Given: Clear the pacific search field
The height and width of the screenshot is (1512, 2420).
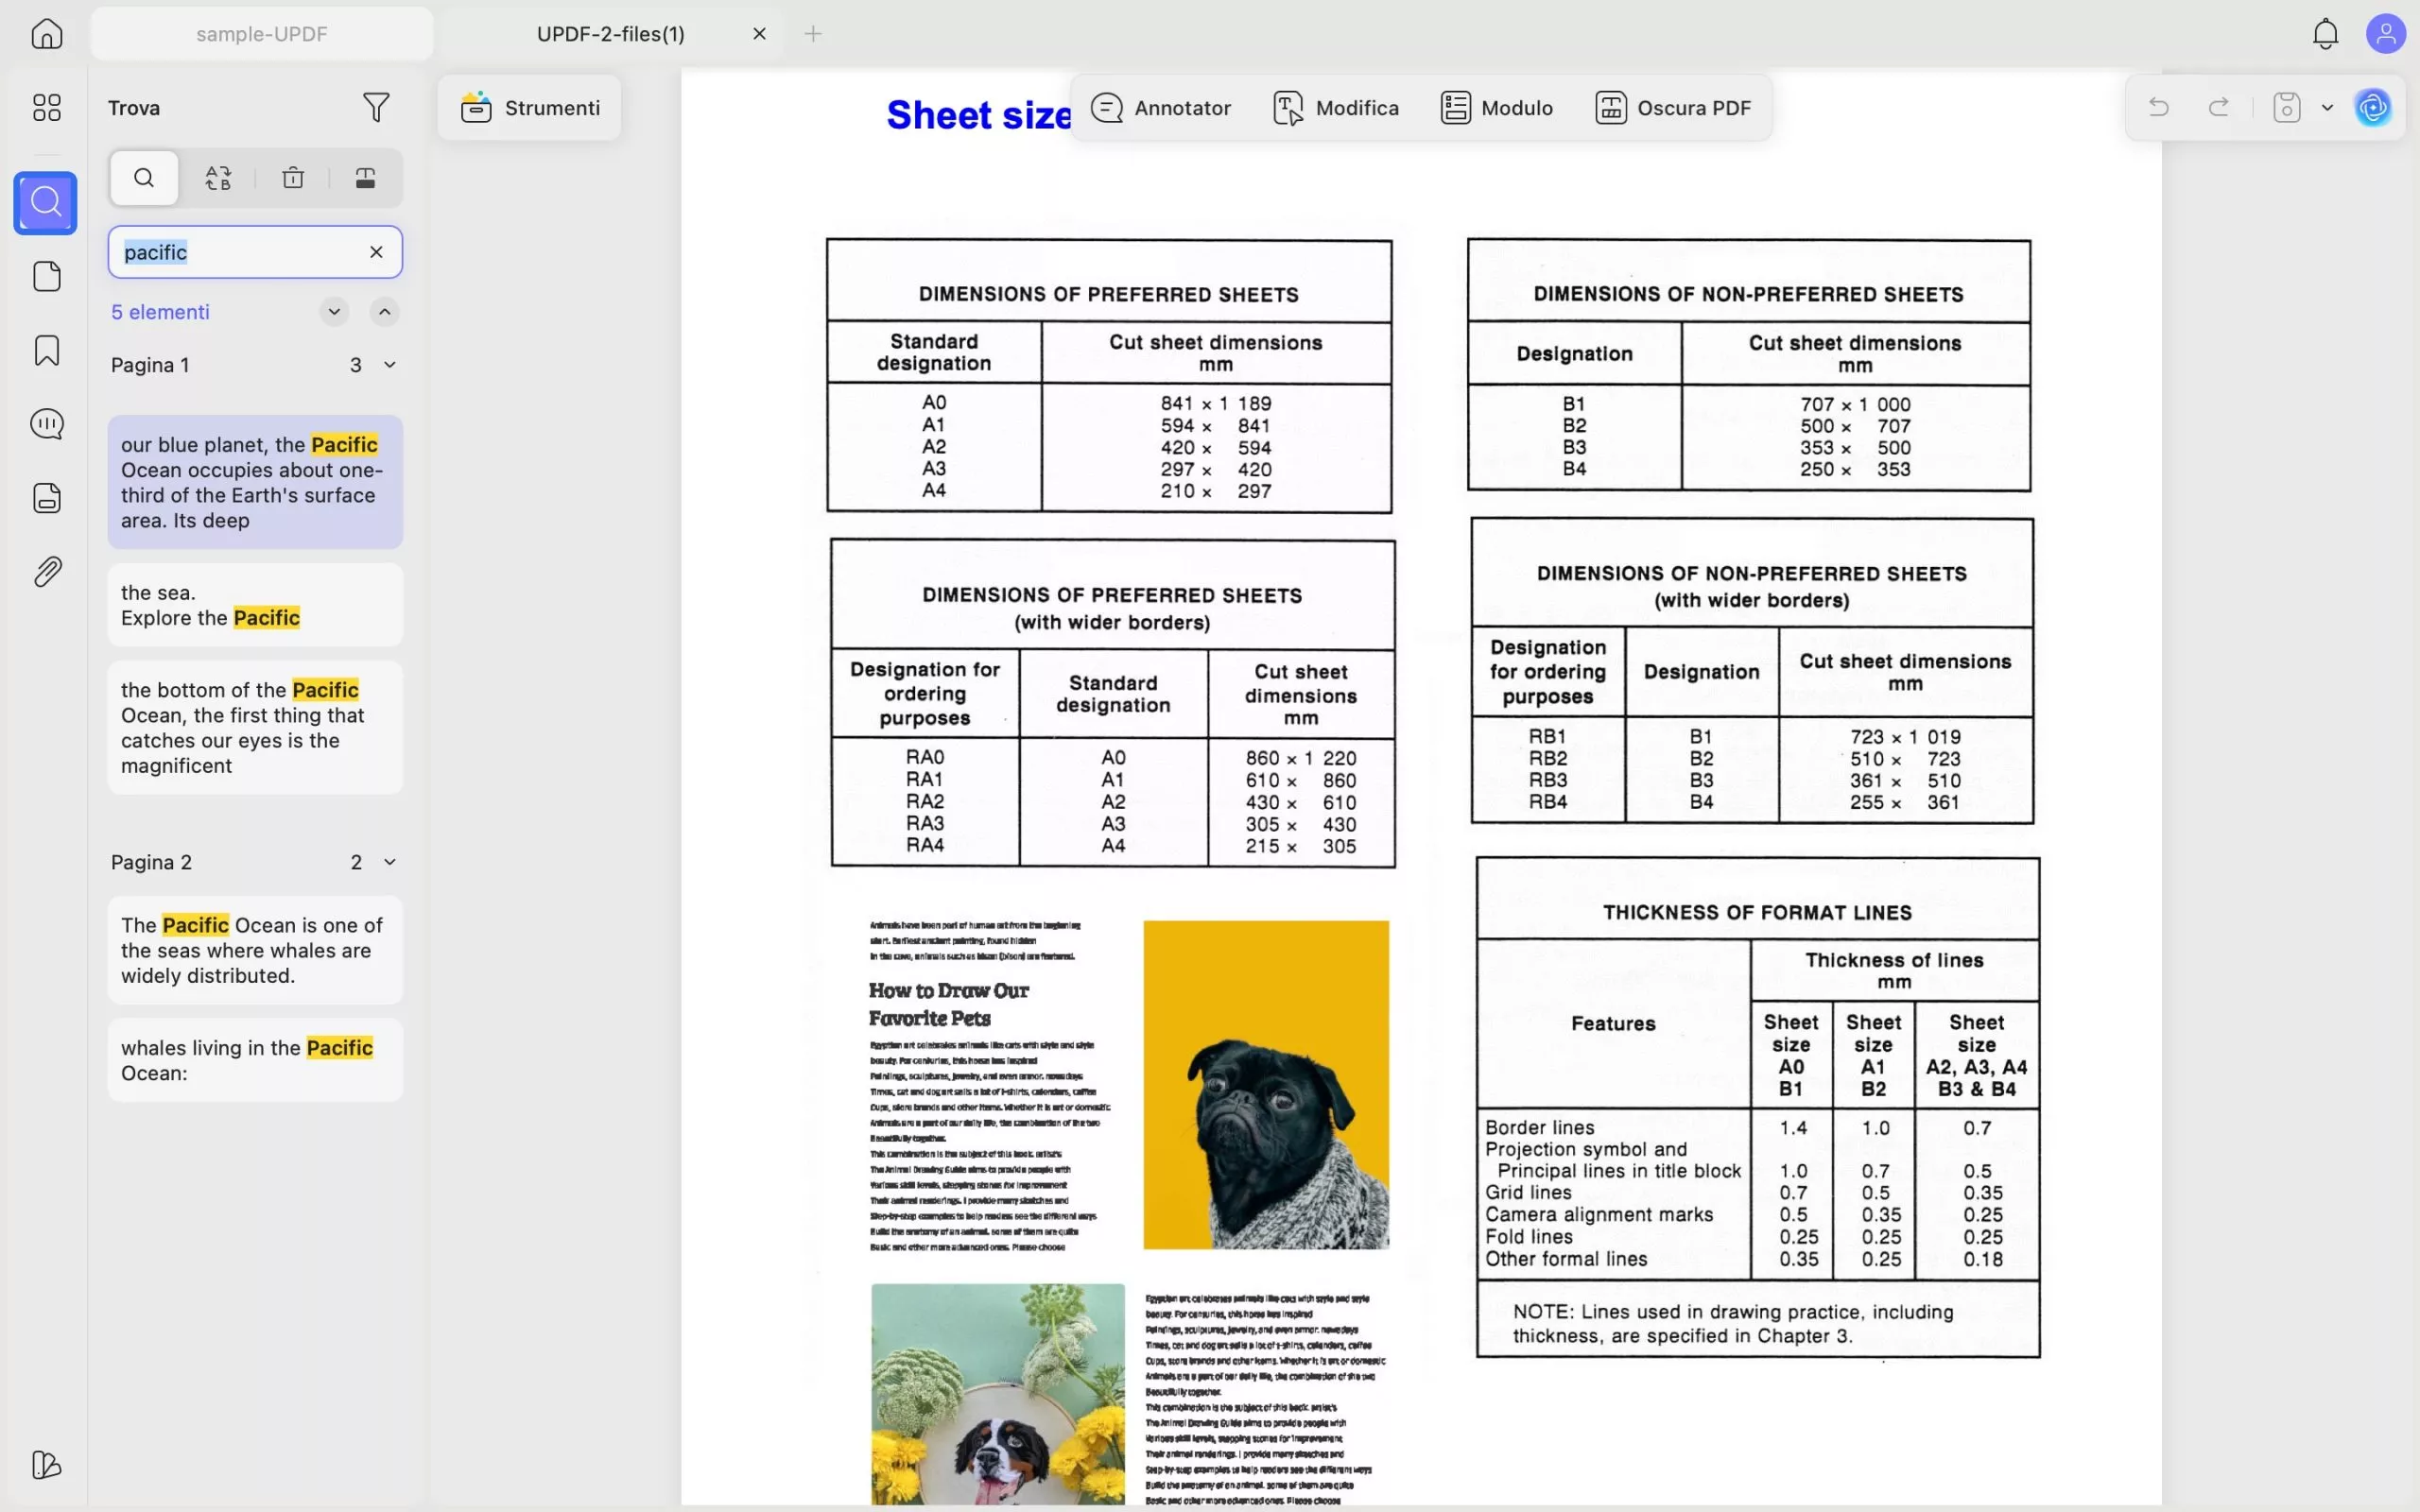Looking at the screenshot, I should (376, 252).
